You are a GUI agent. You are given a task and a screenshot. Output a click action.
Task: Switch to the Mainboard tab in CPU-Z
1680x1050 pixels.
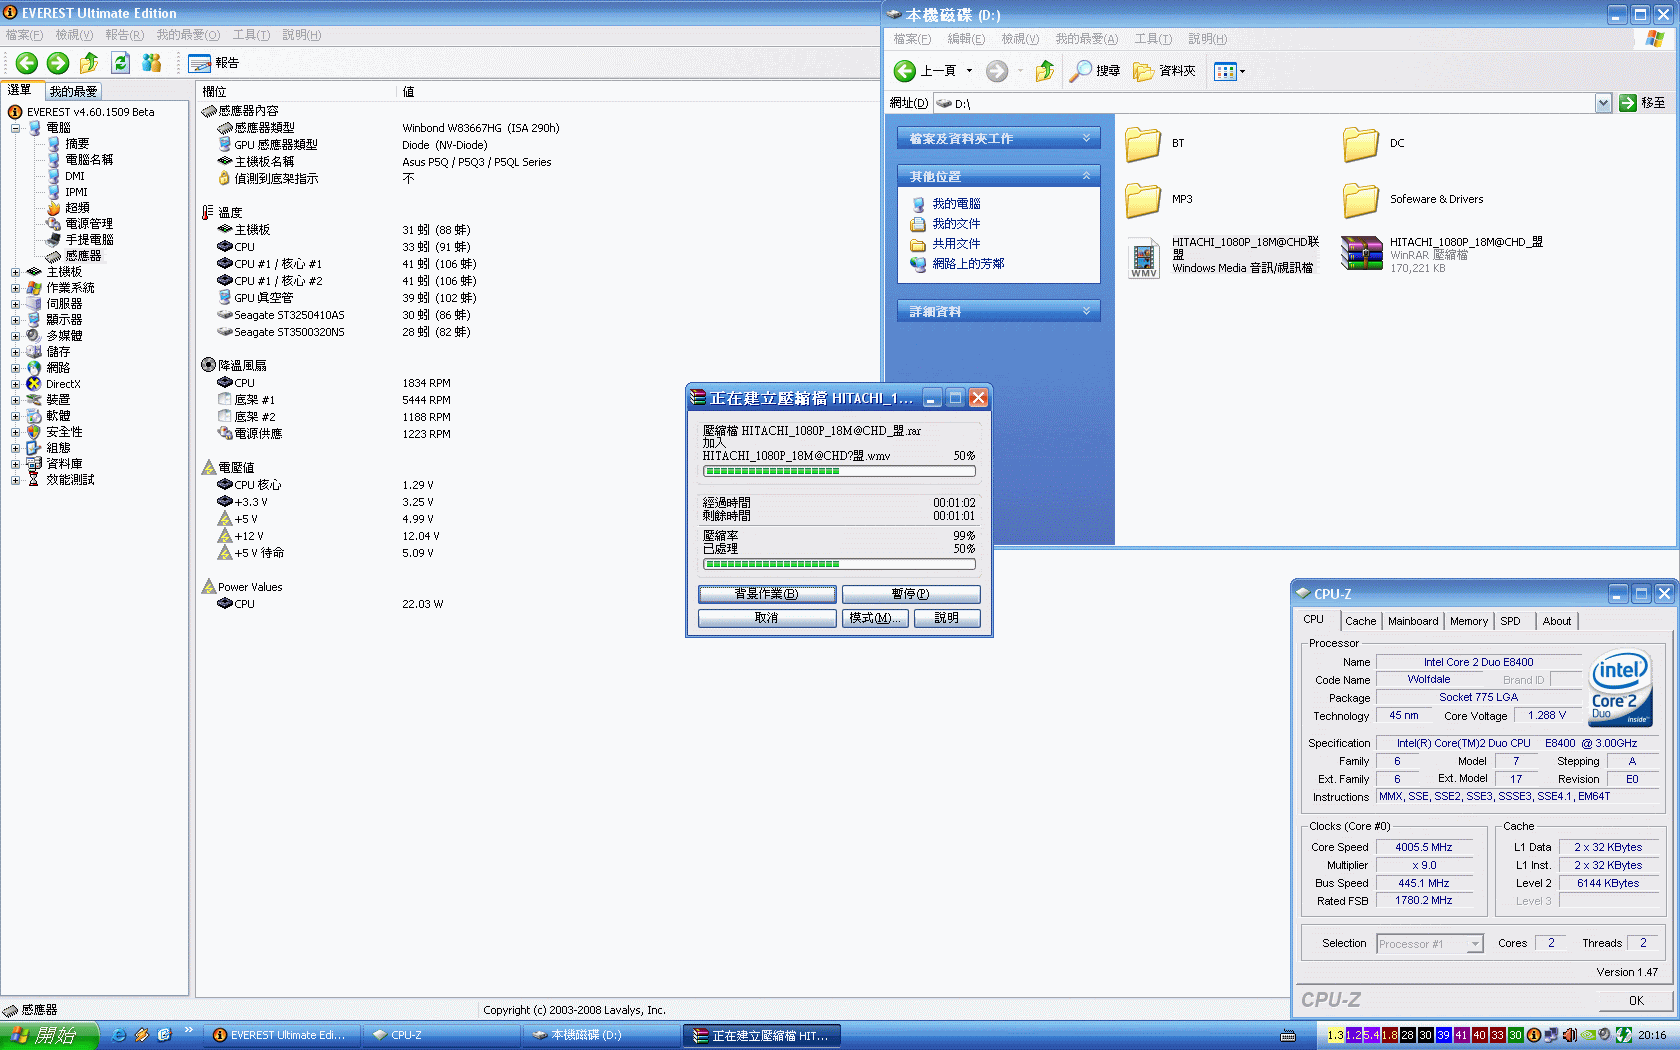[1412, 621]
